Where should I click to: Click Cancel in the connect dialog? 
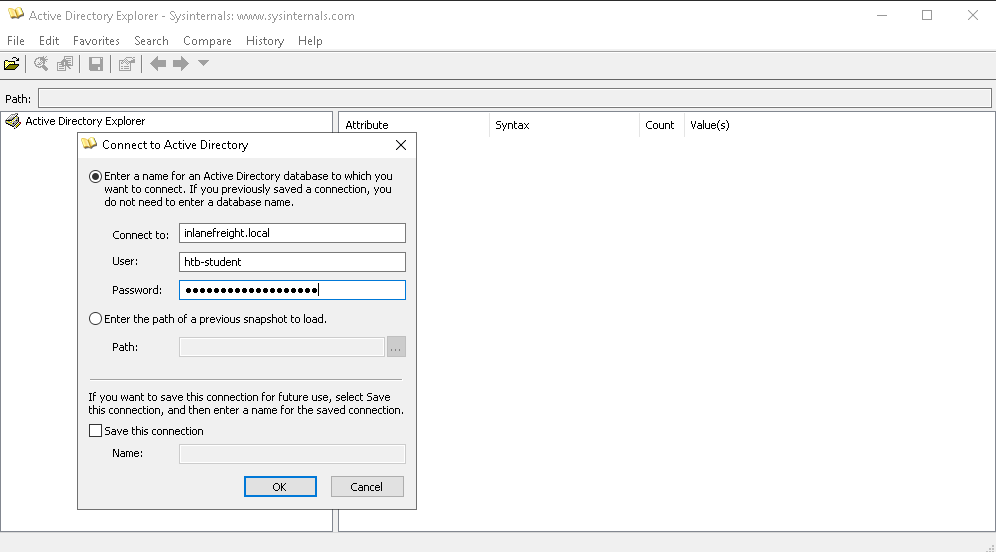[367, 487]
